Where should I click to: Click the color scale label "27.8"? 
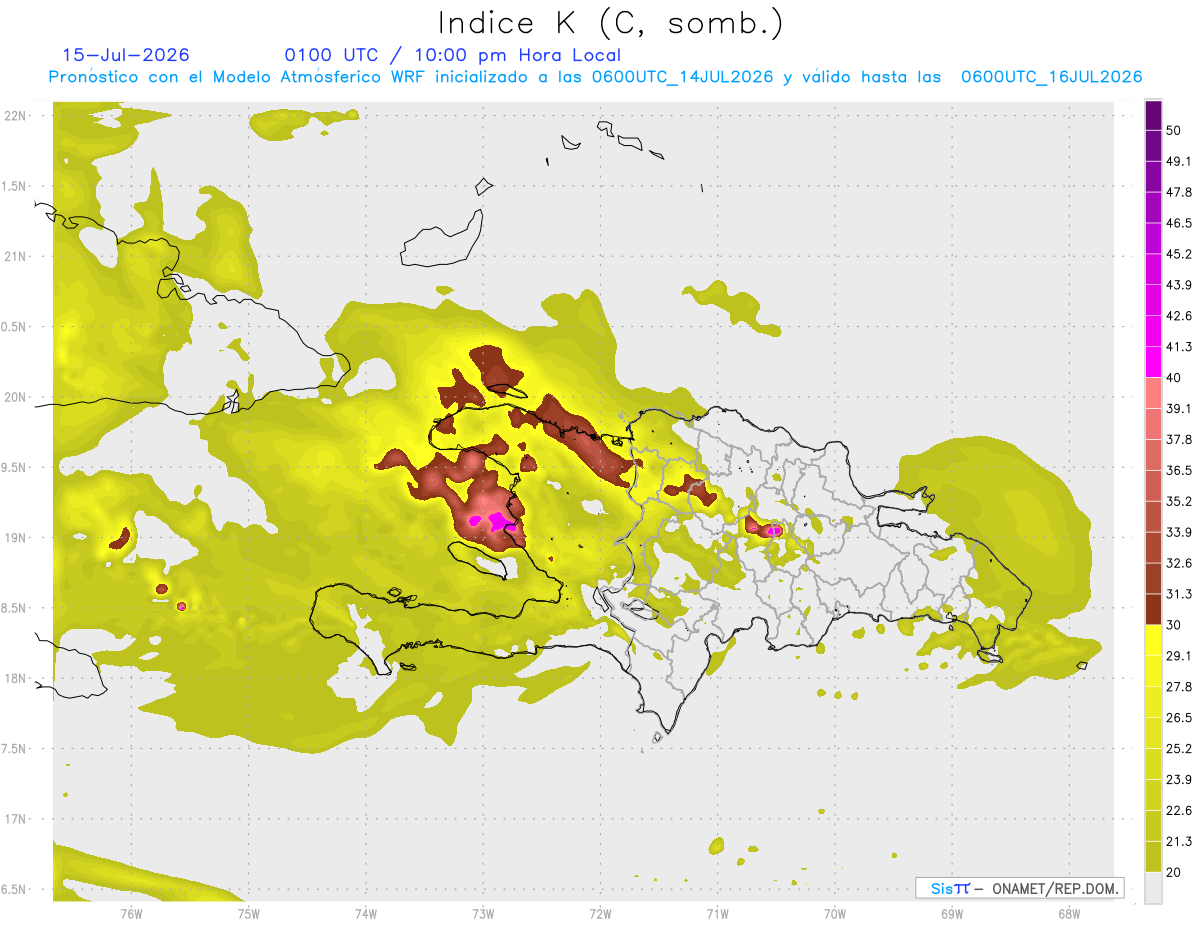(x=1179, y=687)
